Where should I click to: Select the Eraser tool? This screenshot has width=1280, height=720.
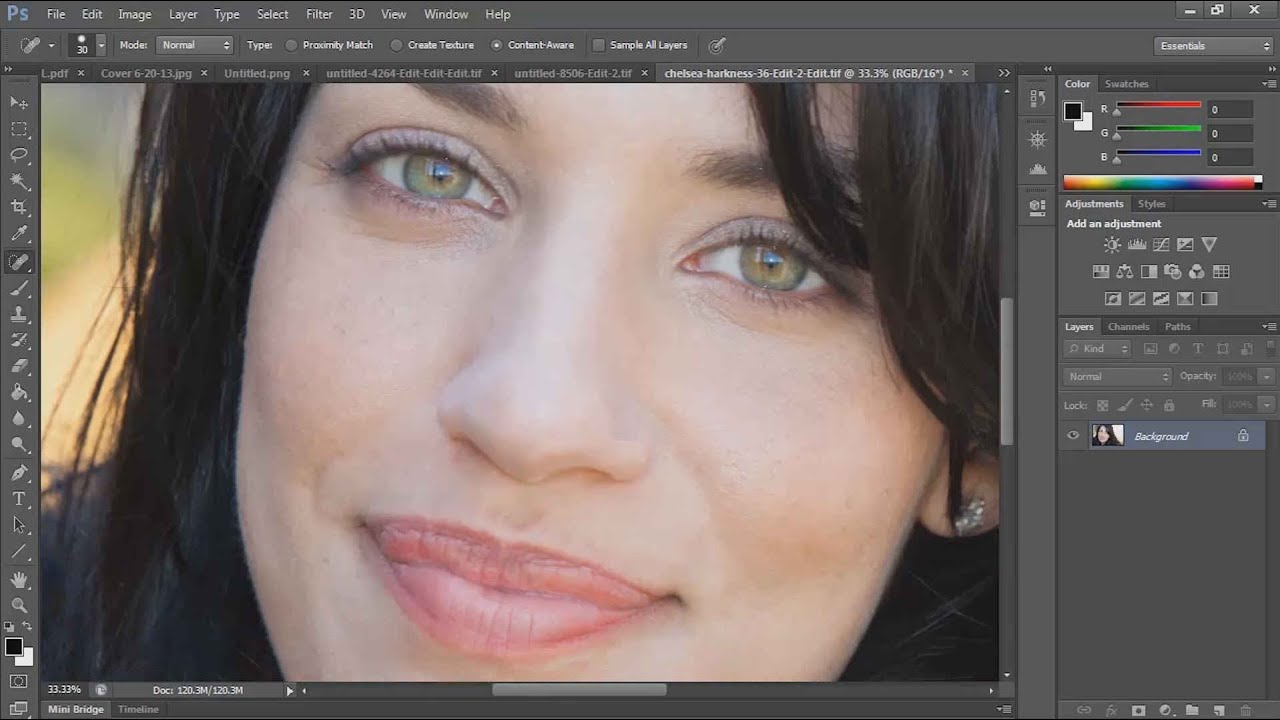click(x=19, y=366)
